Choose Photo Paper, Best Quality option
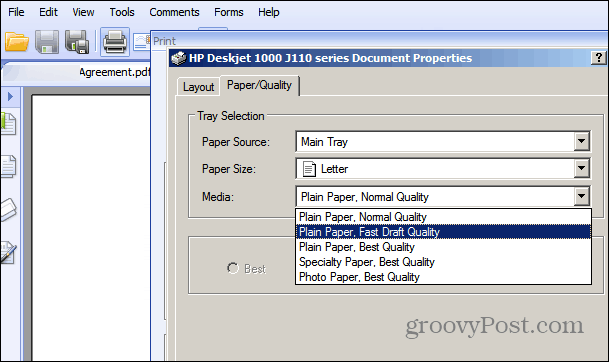 (443, 277)
